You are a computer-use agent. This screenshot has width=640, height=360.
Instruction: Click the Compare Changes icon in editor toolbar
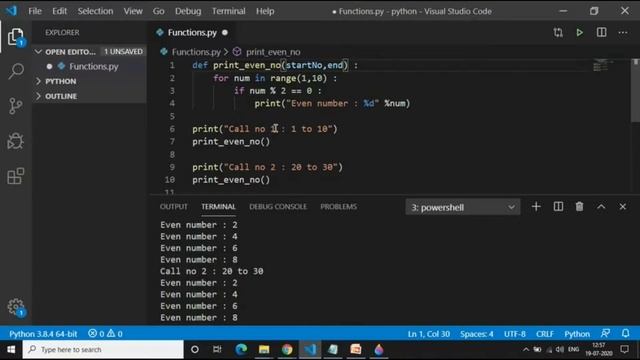point(558,33)
